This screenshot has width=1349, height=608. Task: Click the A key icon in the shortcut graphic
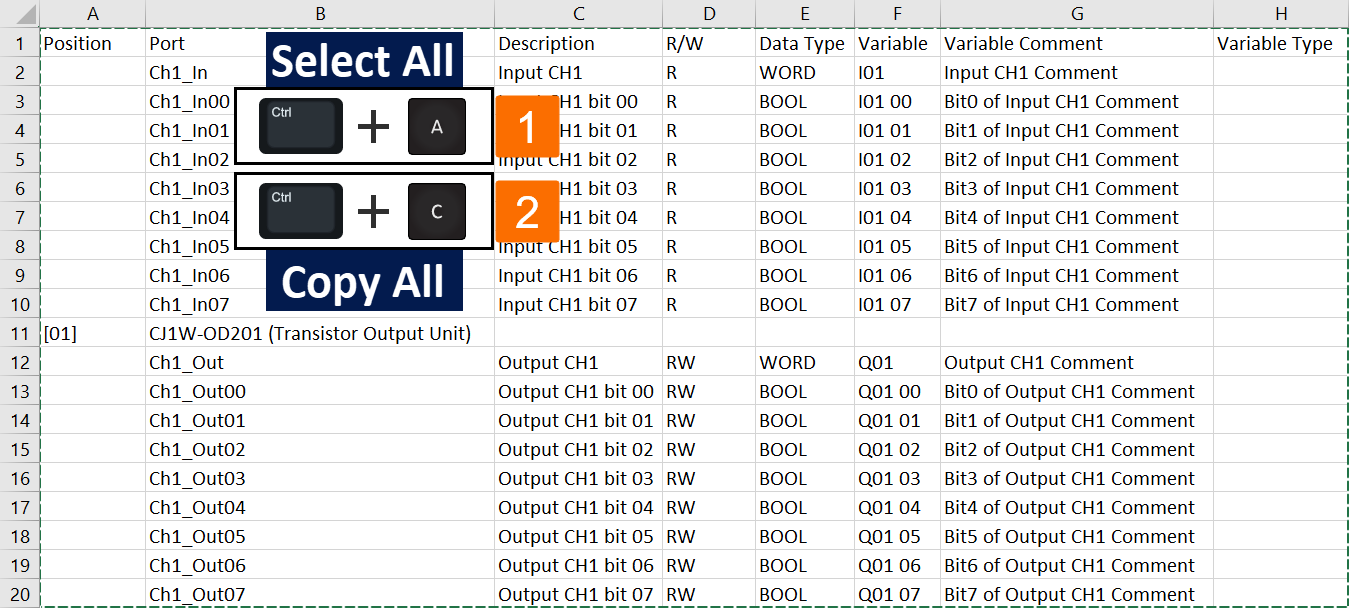coord(436,127)
